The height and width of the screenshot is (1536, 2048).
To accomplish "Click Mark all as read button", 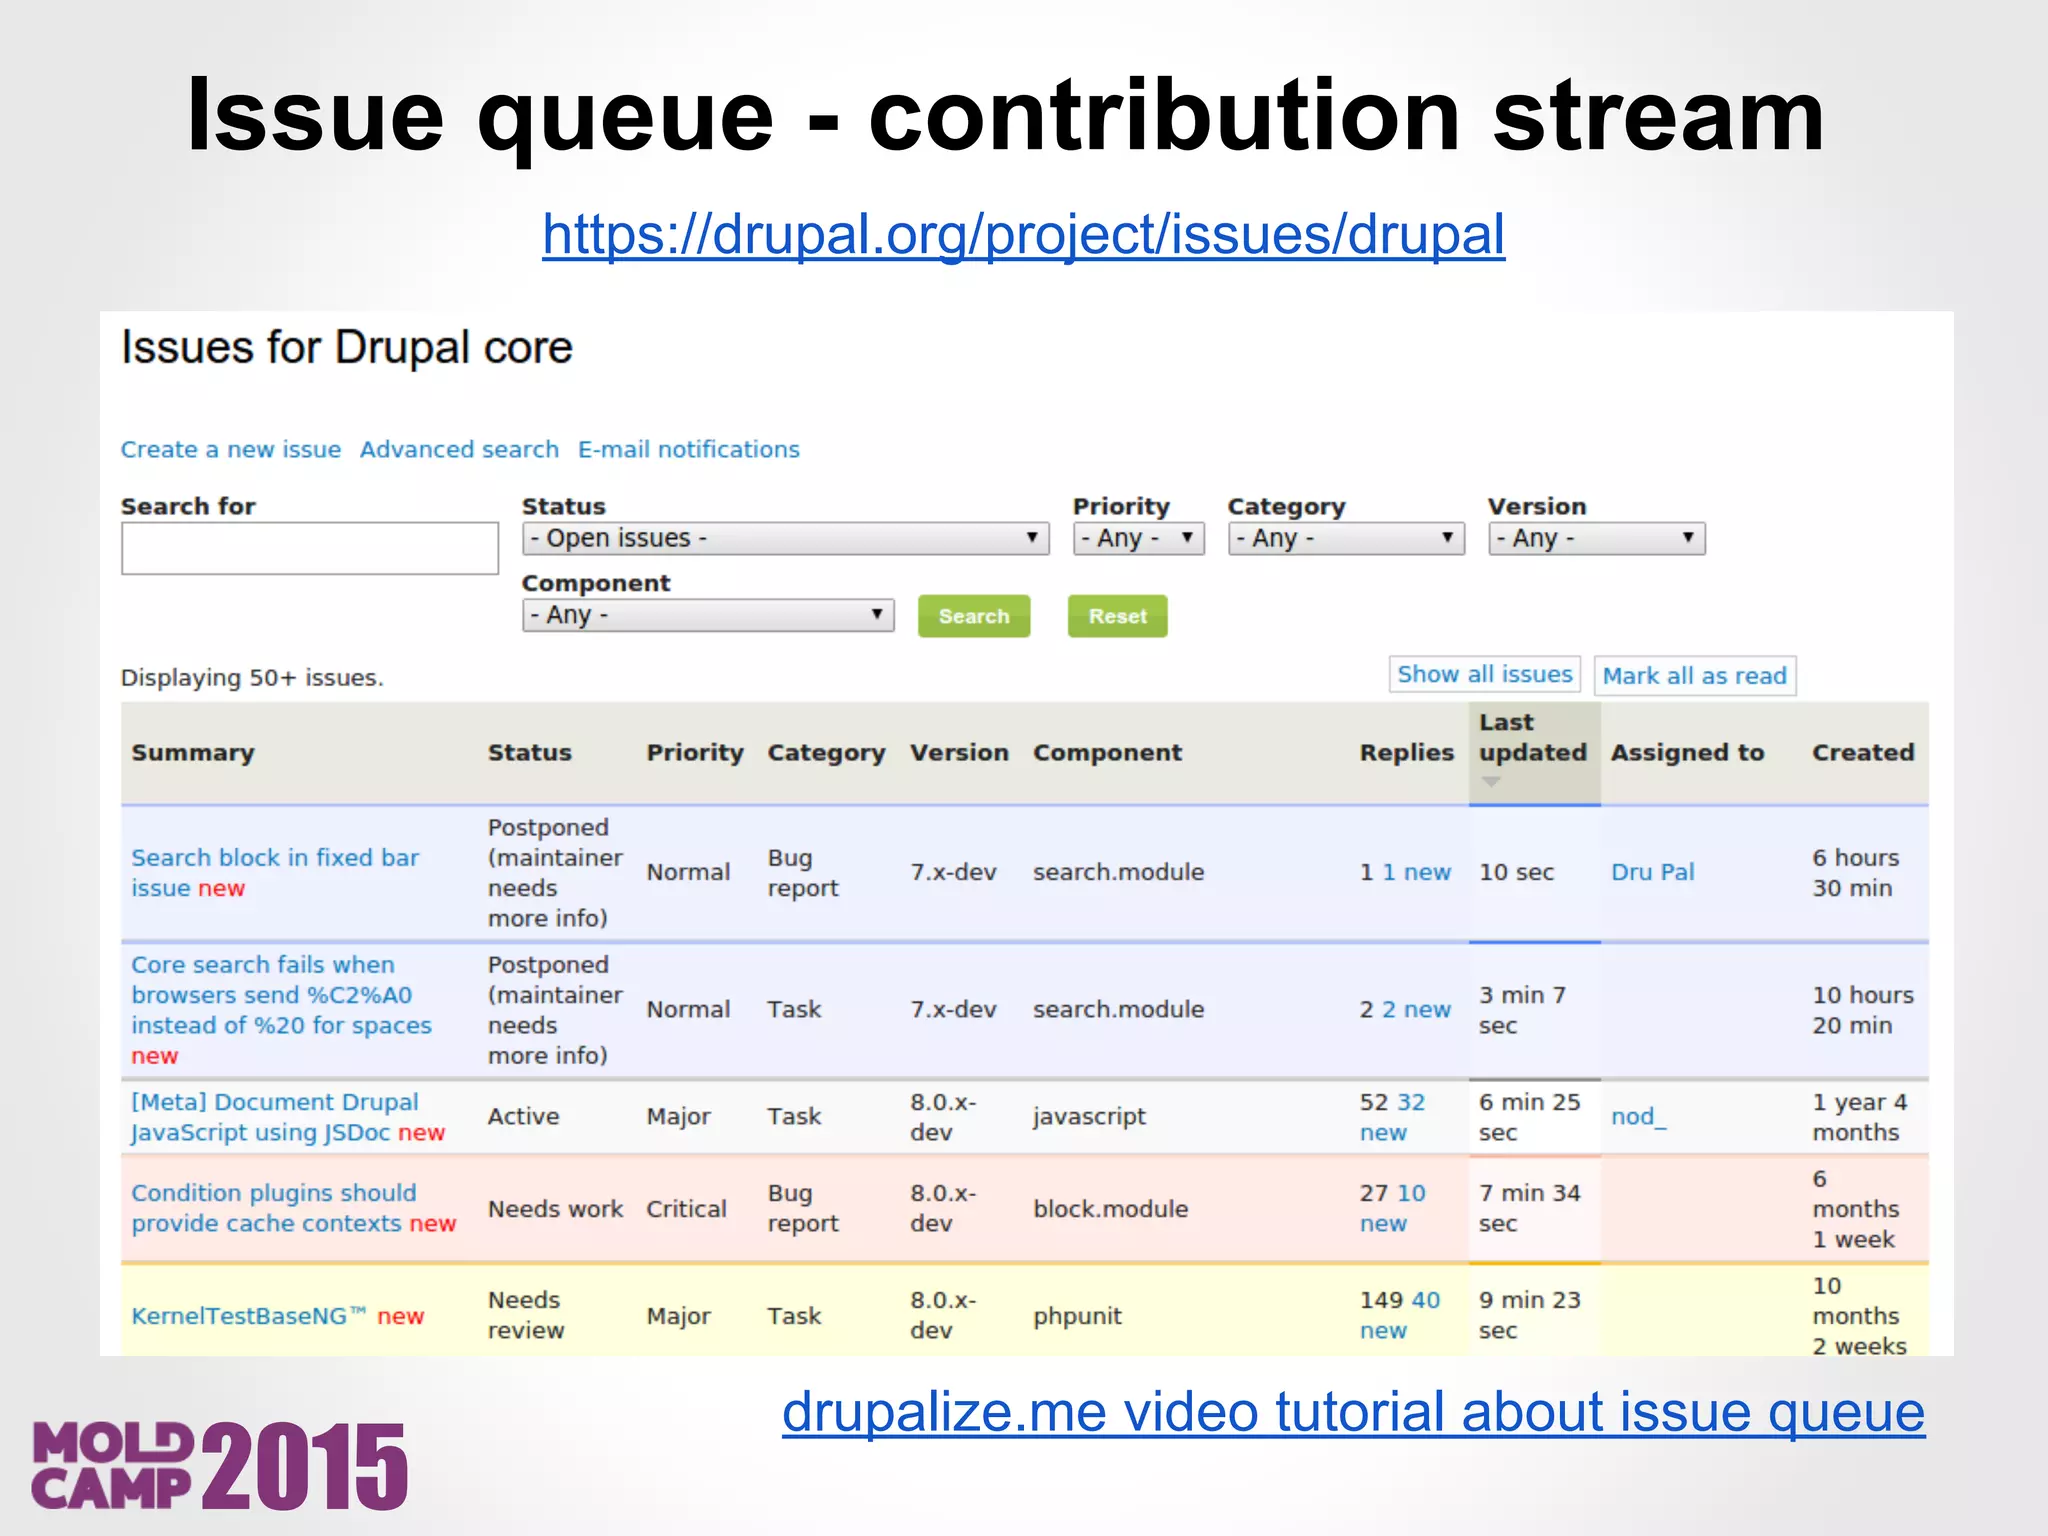I will 1695,676.
